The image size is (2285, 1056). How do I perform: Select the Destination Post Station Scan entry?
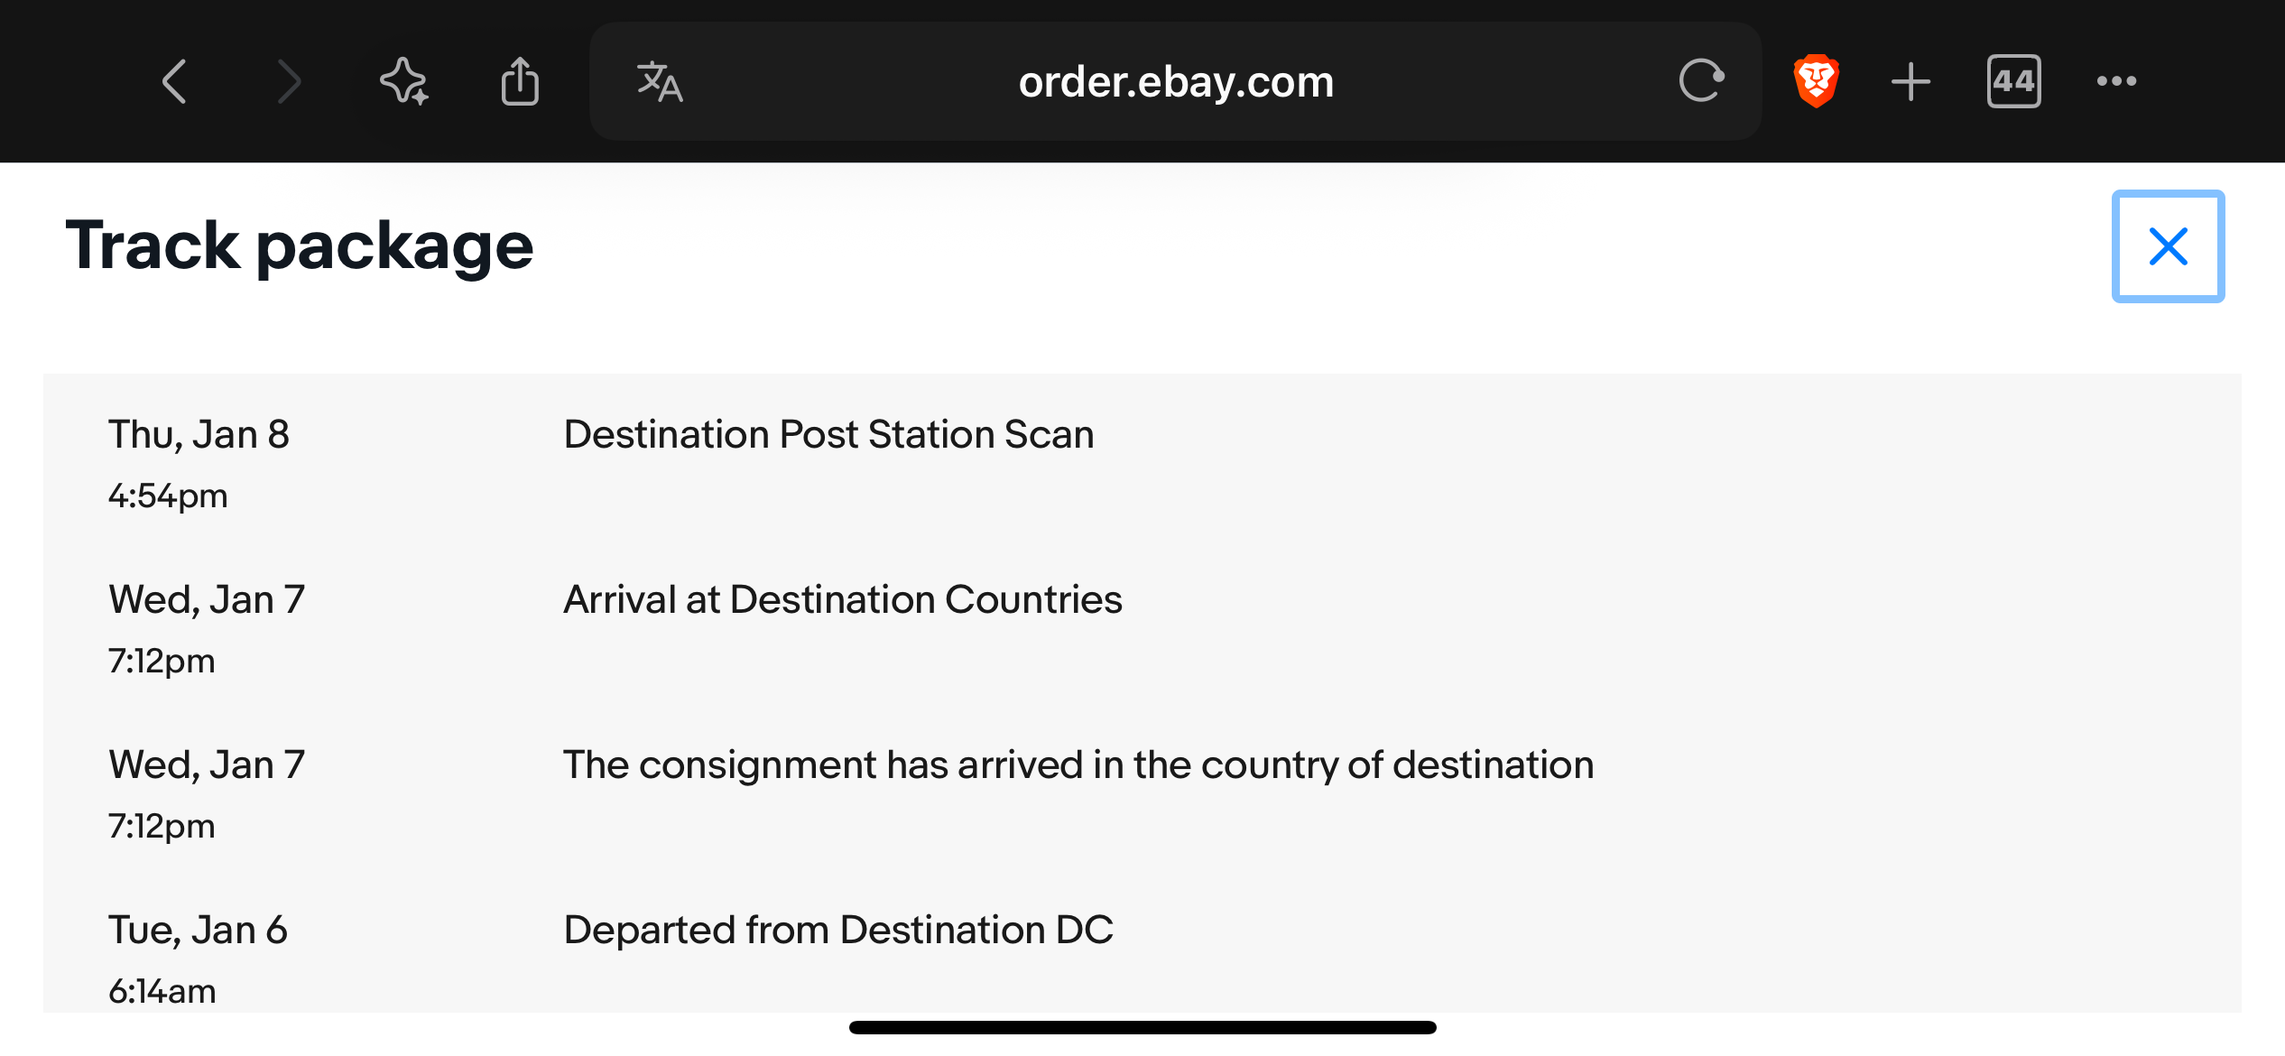point(828,435)
